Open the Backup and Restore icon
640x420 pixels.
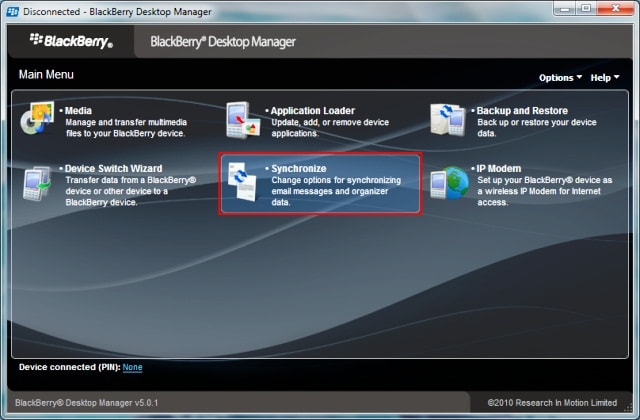[x=448, y=119]
